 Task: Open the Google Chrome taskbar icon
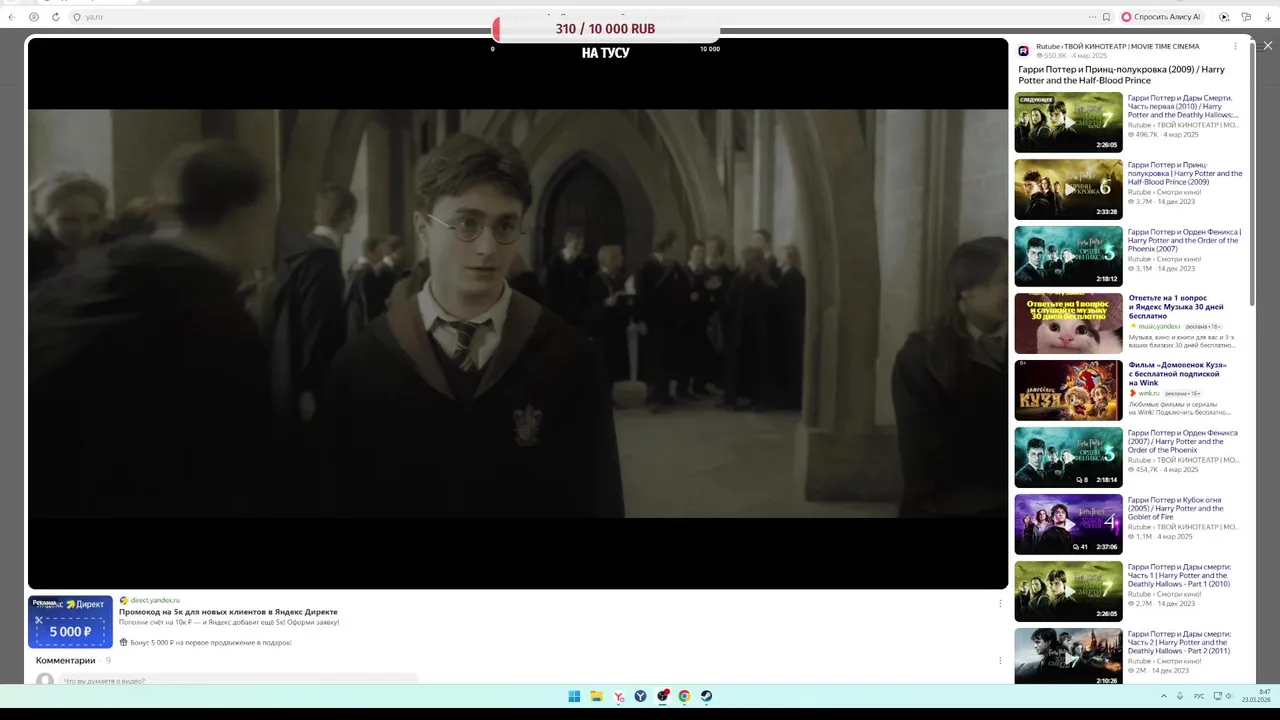[x=684, y=696]
